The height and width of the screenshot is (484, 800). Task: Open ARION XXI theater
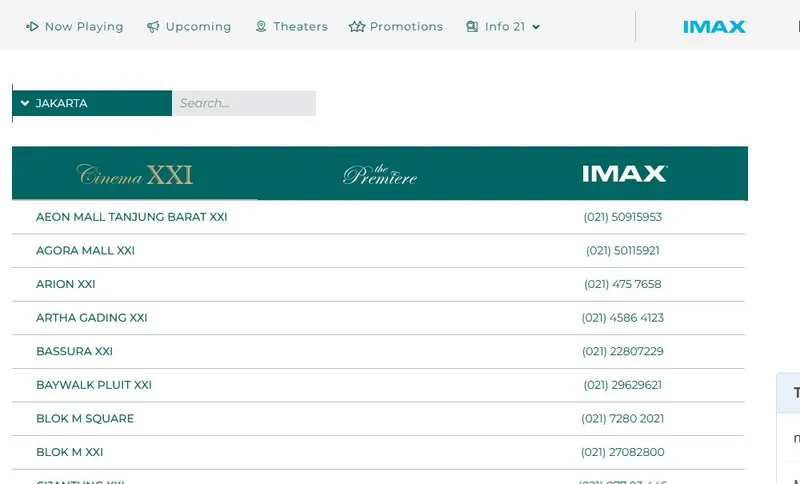[66, 285]
